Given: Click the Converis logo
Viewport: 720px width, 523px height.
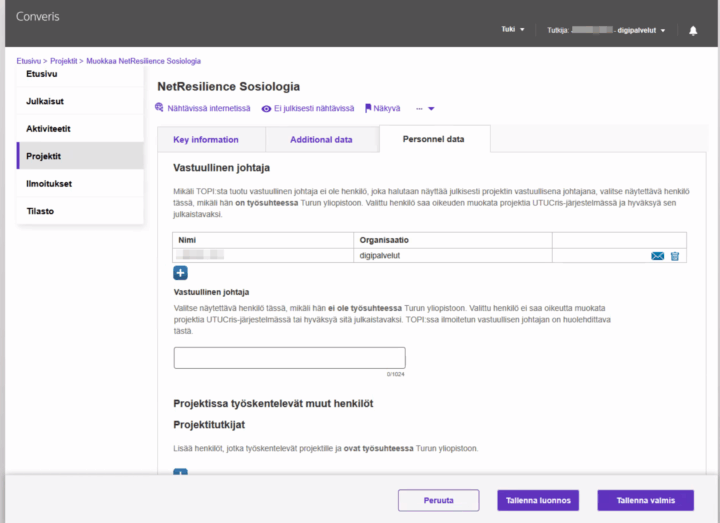Looking at the screenshot, I should [x=38, y=17].
